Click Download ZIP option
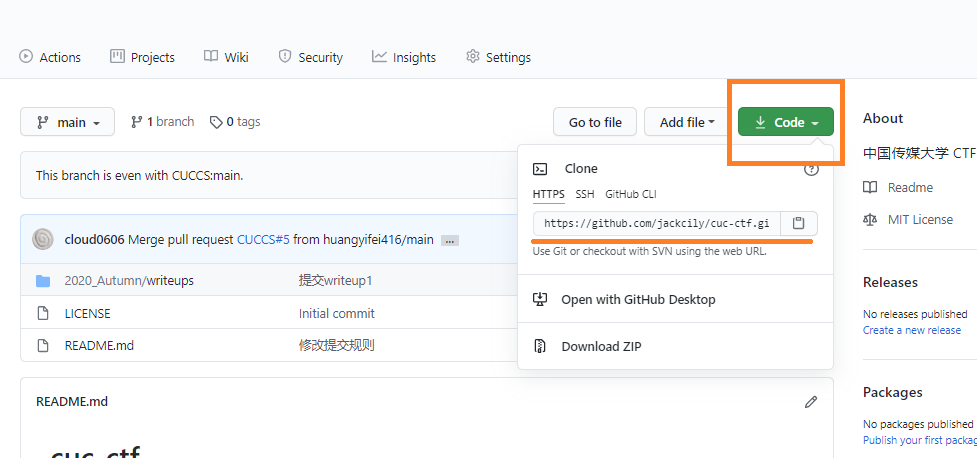The width and height of the screenshot is (977, 458). [x=675, y=346]
